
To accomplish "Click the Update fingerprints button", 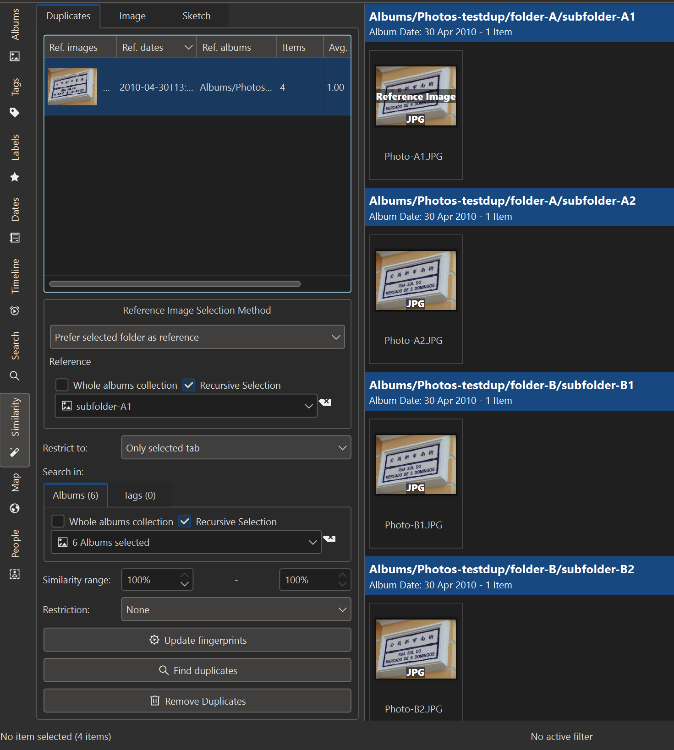I will tap(197, 640).
